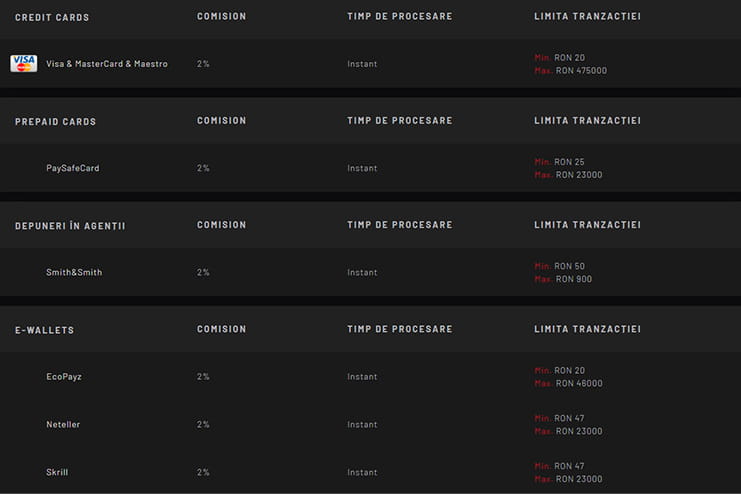The image size is (741, 494).
Task: Click PaySafeCard Min RON 25 limit
Action: tap(560, 162)
